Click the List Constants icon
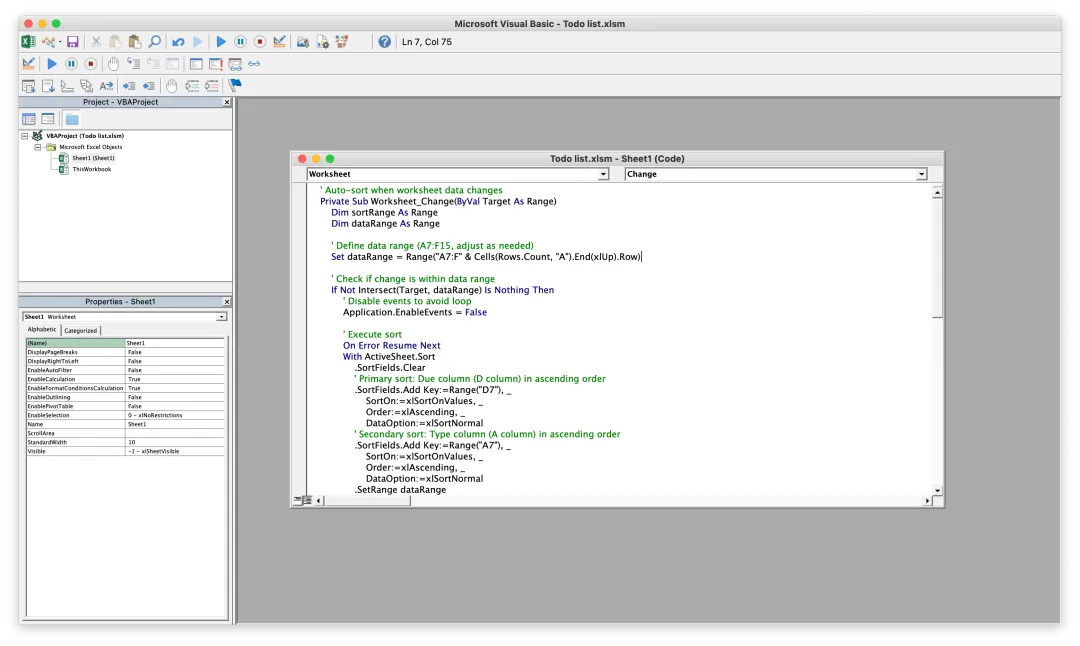 point(48,85)
